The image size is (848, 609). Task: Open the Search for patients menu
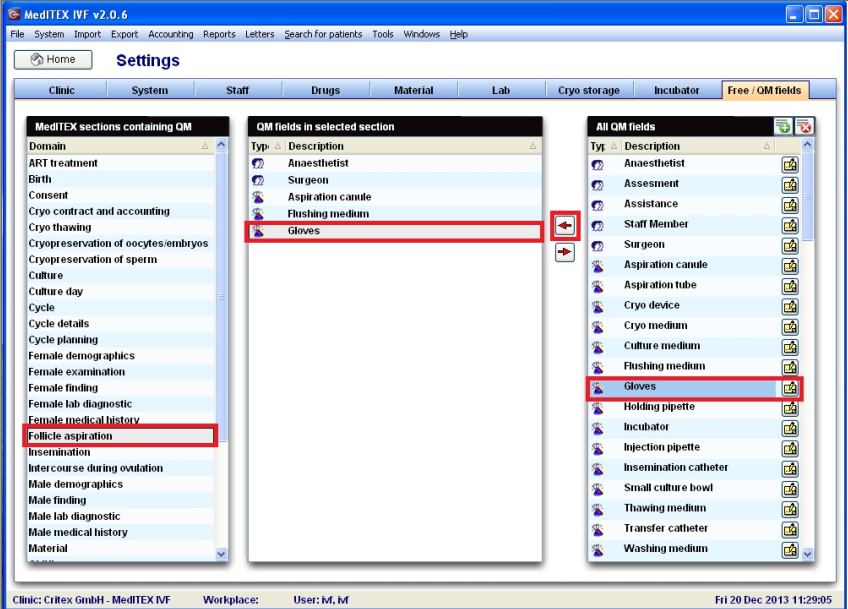(323, 34)
